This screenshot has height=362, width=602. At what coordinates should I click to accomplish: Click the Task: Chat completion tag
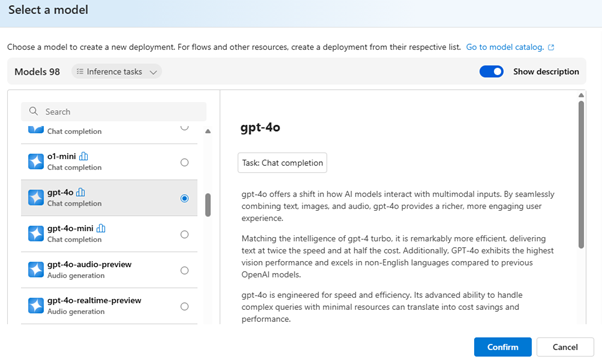point(282,163)
